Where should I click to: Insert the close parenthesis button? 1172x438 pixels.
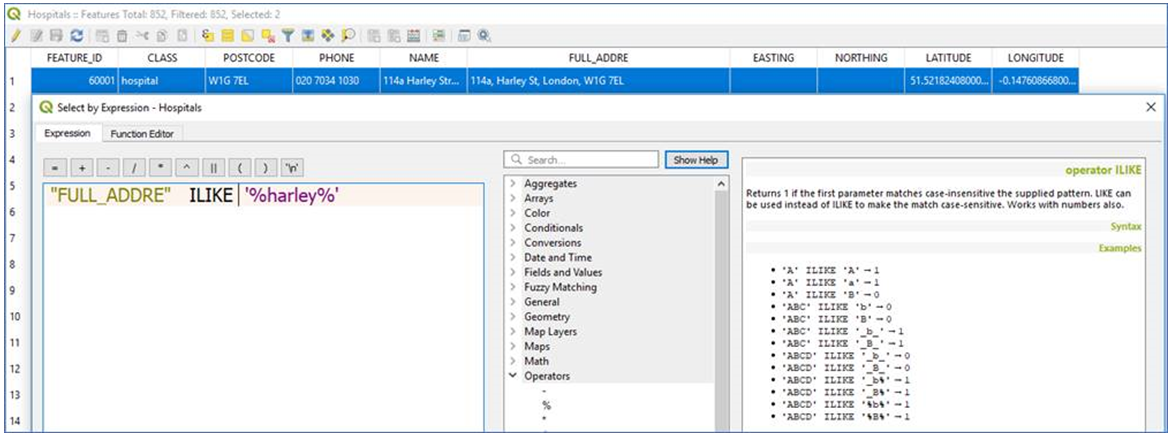265,168
